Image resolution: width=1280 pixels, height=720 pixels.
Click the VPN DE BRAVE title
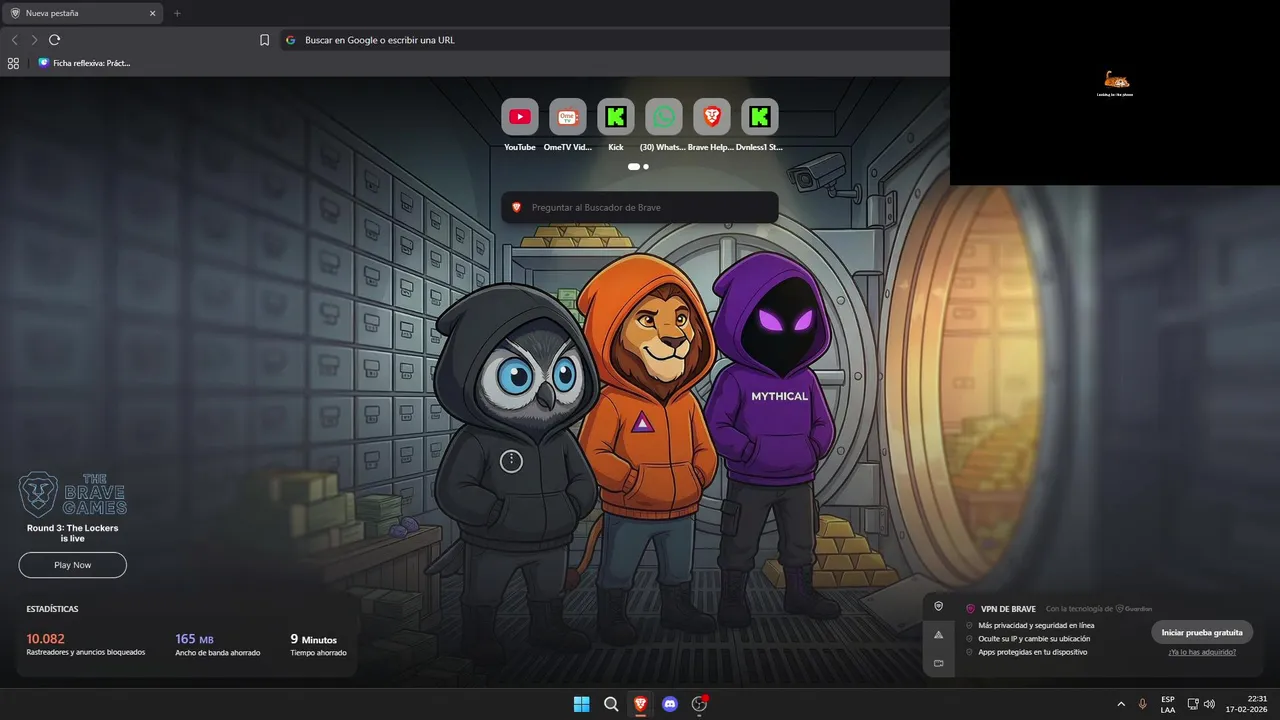click(1008, 609)
